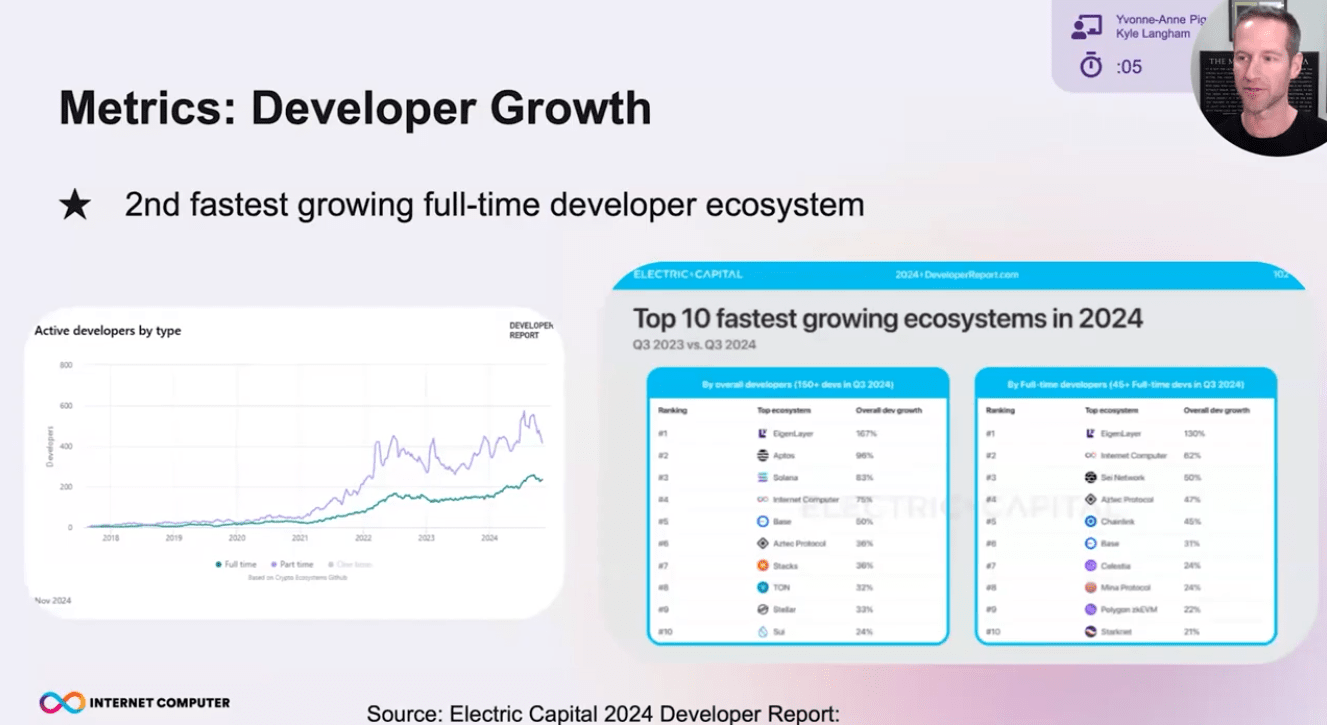
Task: Click the Polygon zkEVM logo icon
Action: click(x=1091, y=609)
